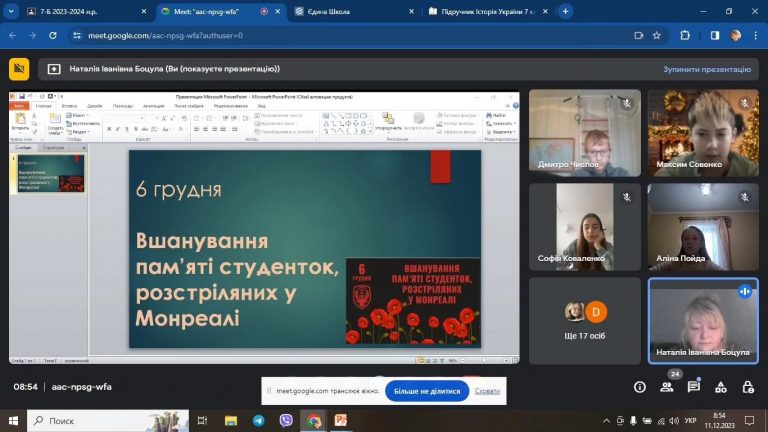The width and height of the screenshot is (768, 432).
Task: Click Зупинити презентацію to stop presenting
Action: [706, 69]
